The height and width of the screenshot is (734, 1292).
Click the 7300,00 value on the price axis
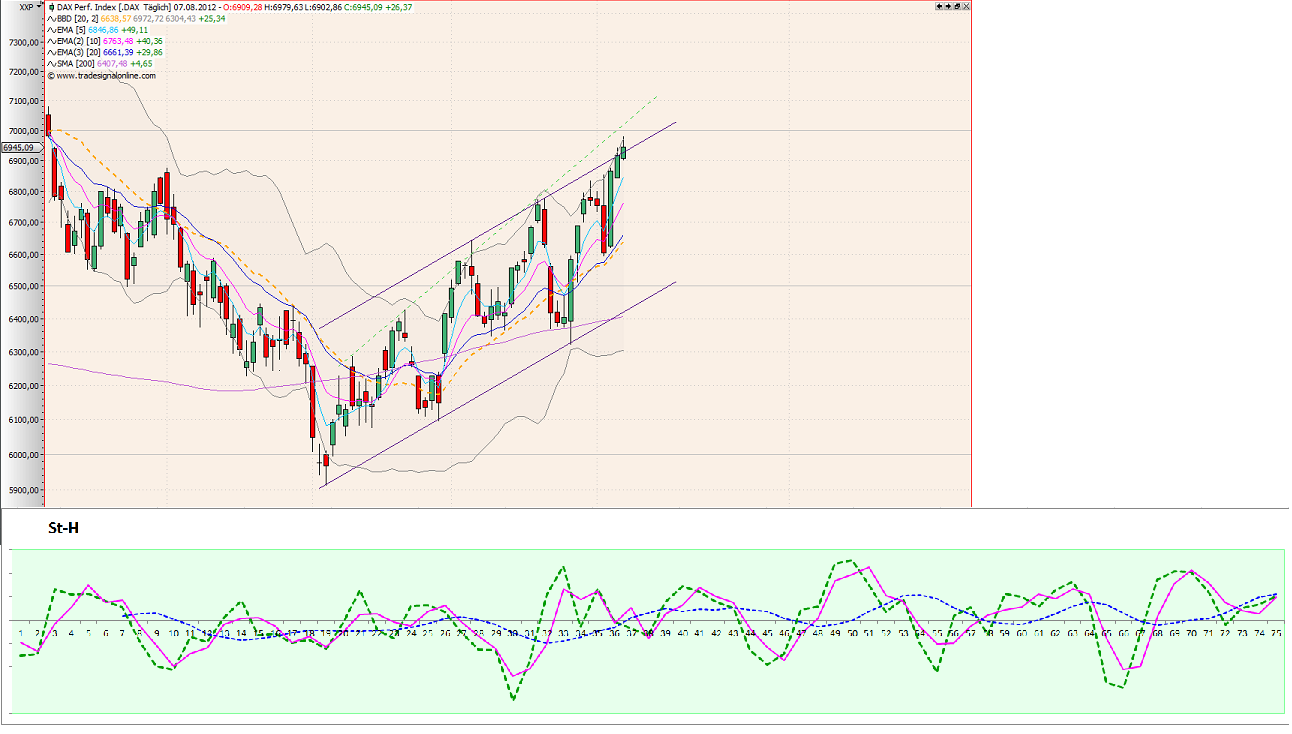coord(22,42)
